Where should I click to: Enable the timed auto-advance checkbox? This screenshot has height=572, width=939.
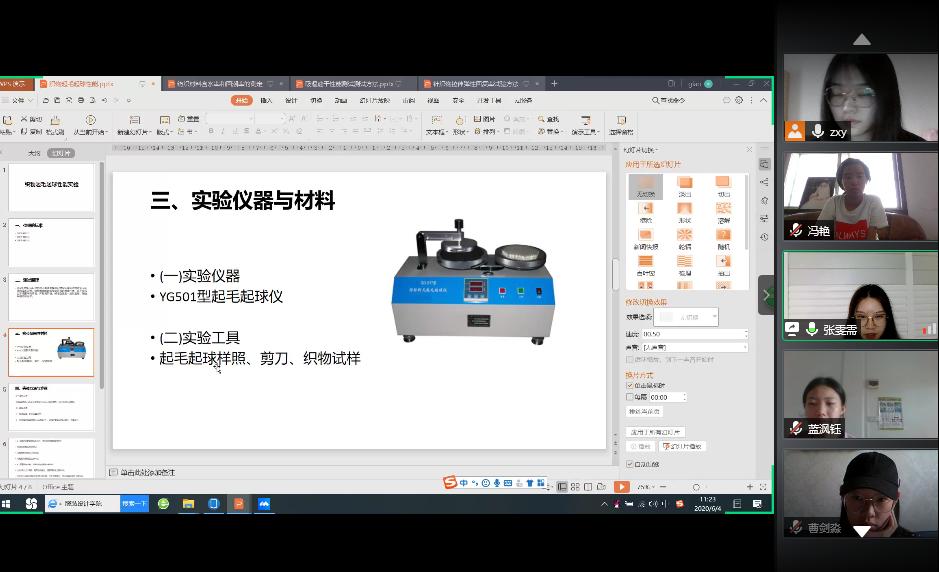pos(629,397)
